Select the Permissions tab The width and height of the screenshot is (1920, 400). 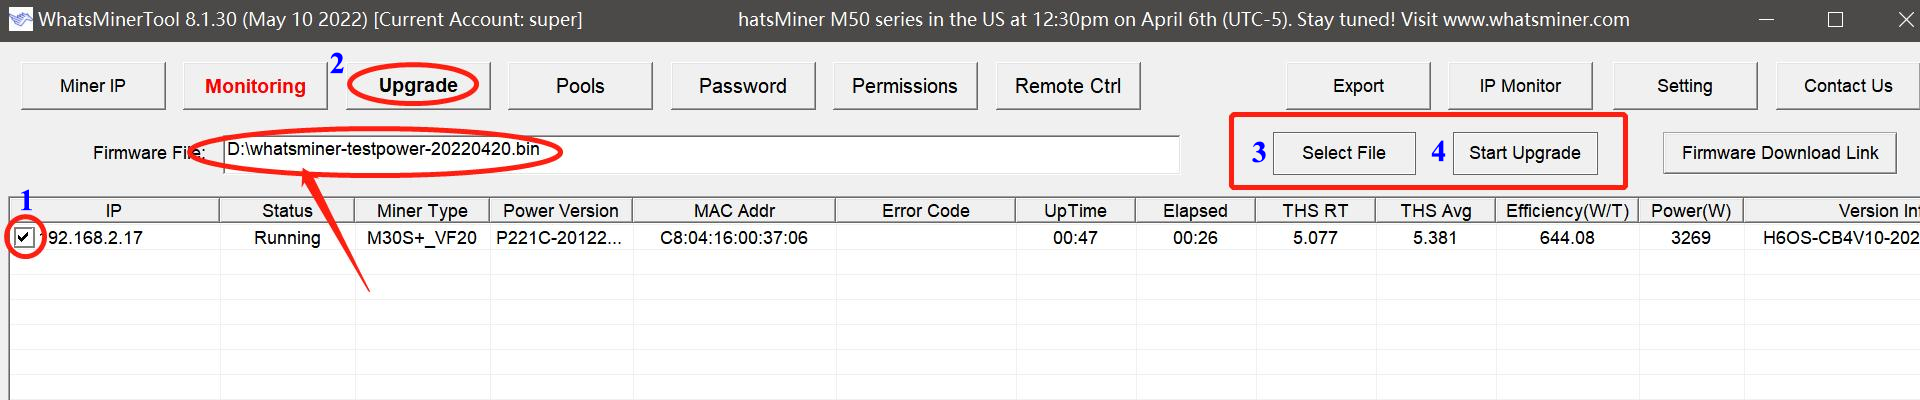pyautogui.click(x=904, y=86)
